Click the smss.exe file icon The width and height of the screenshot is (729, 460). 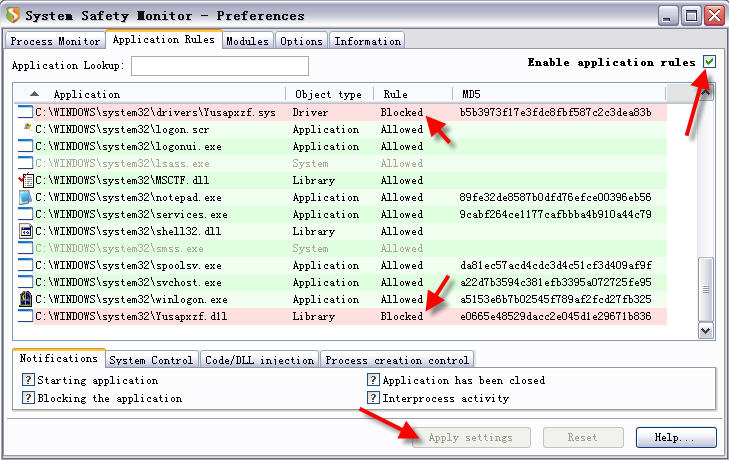tap(25, 248)
